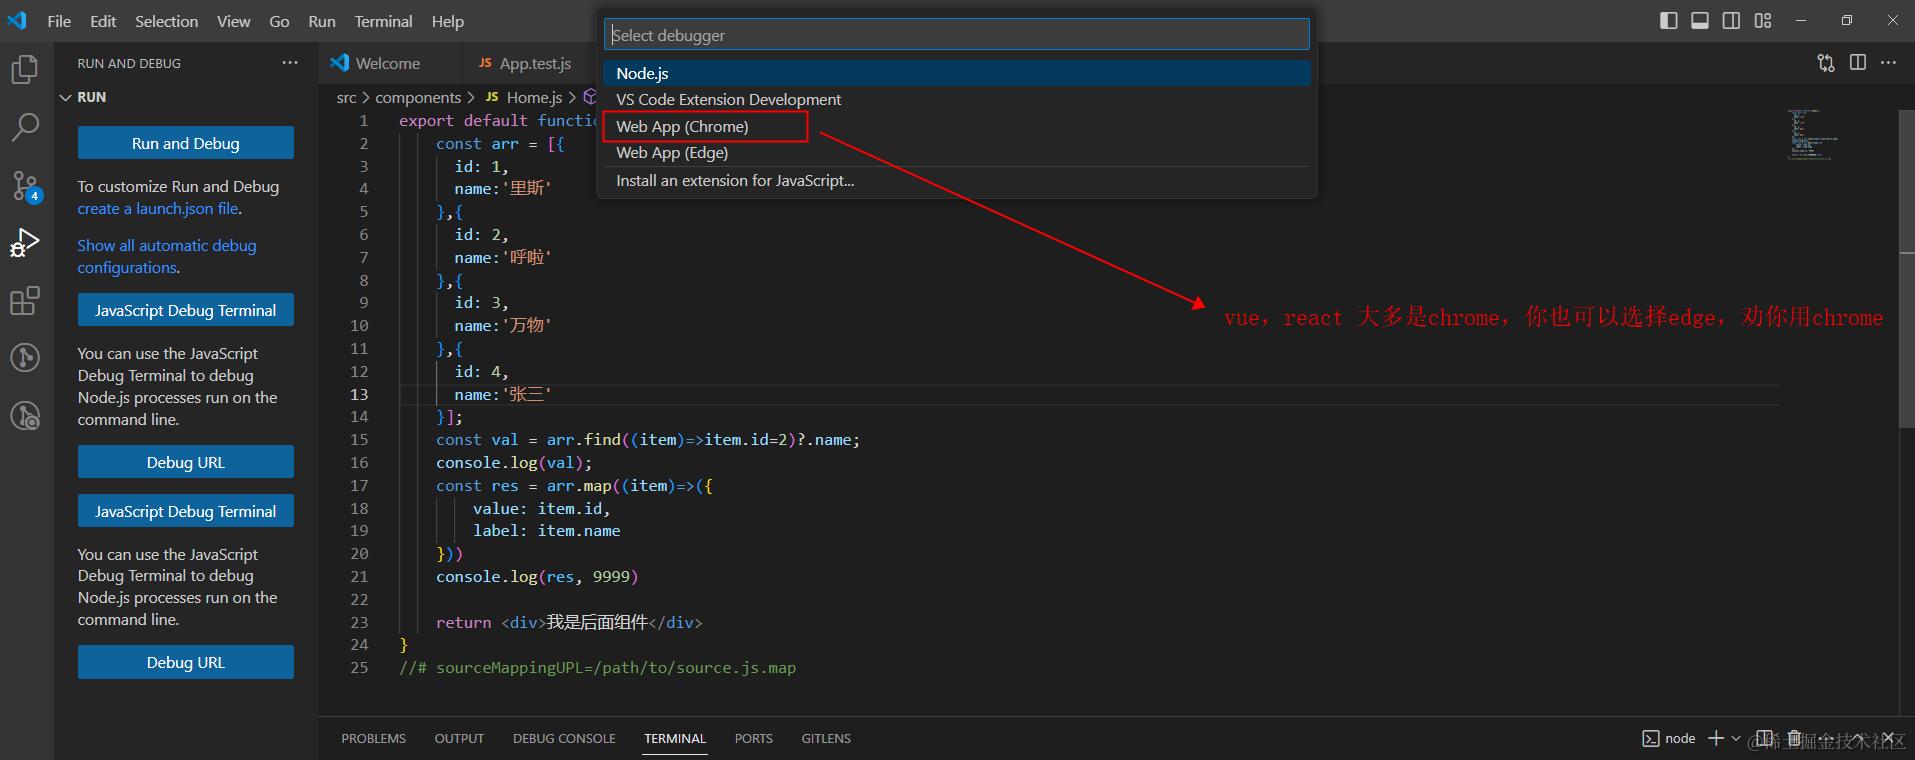This screenshot has width=1915, height=760.
Task: Open the Explorer view in activity bar
Action: click(x=25, y=69)
